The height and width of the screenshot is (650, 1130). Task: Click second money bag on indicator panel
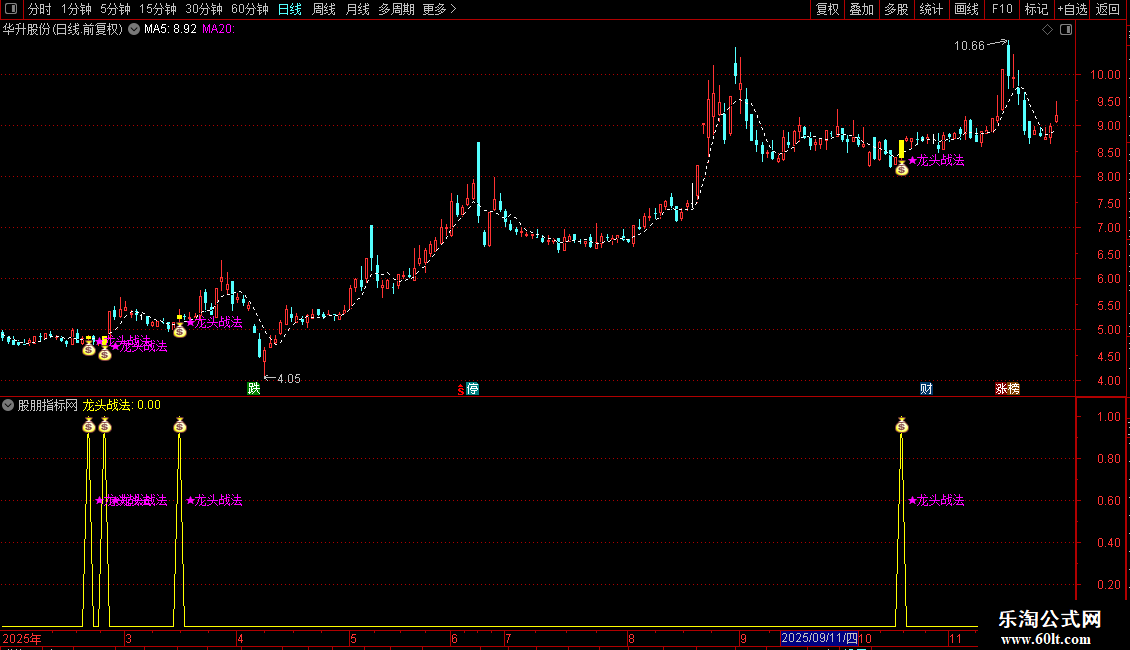pyautogui.click(x=105, y=425)
